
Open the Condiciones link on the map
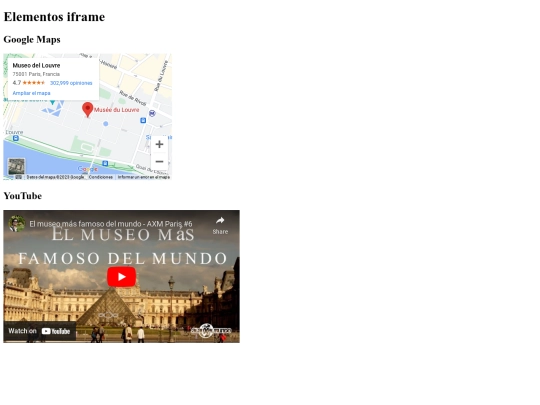tap(101, 177)
